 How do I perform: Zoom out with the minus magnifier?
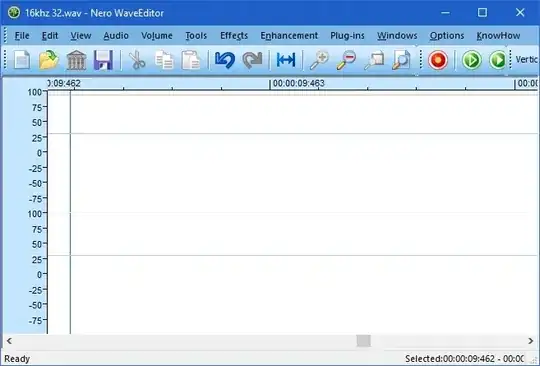[x=346, y=60]
